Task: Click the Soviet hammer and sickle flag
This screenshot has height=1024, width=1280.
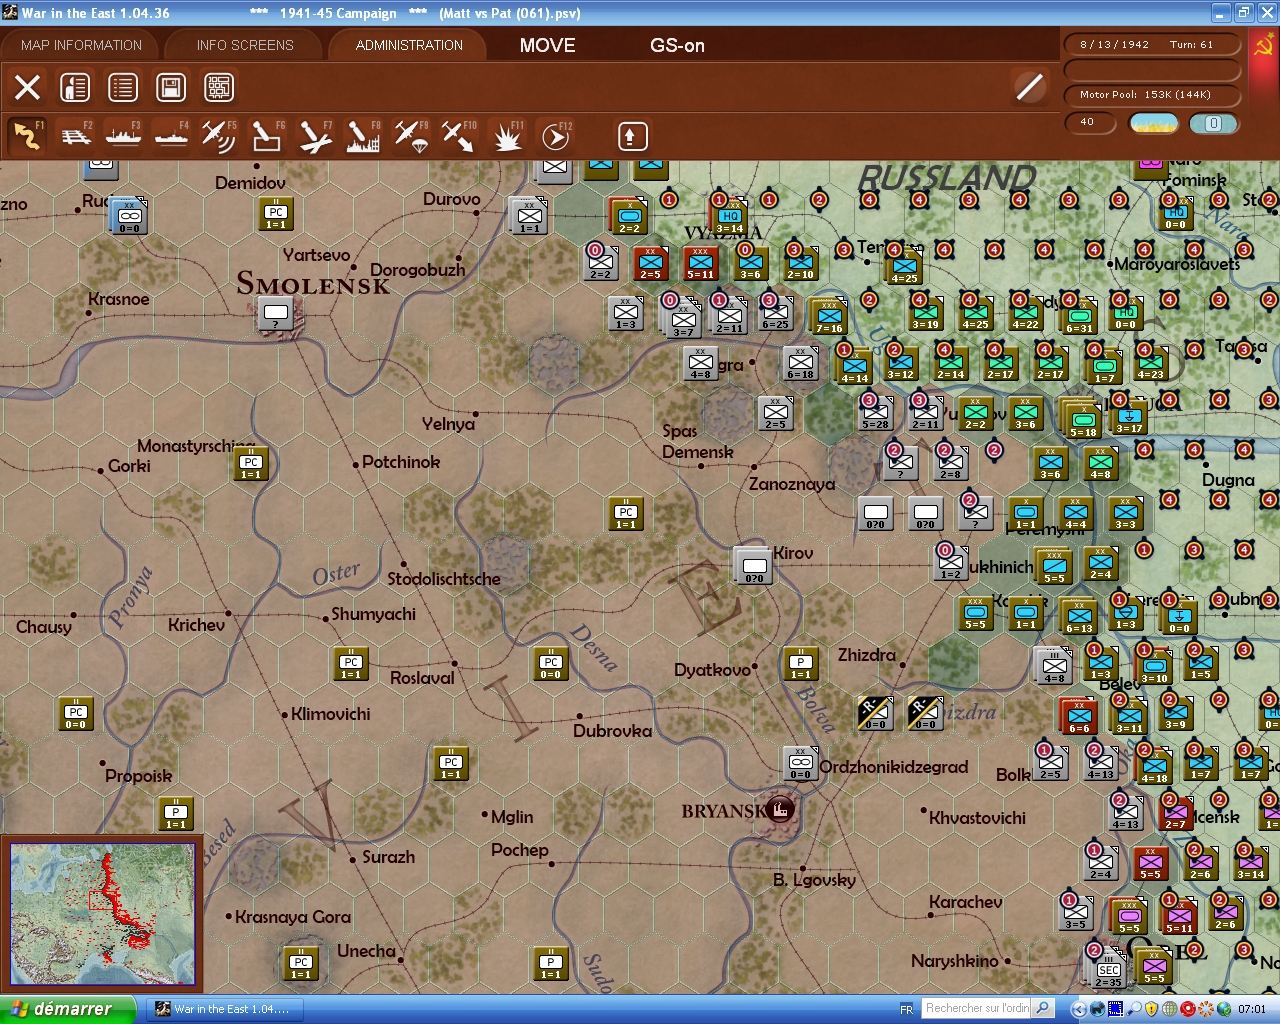Action: coord(1264,46)
